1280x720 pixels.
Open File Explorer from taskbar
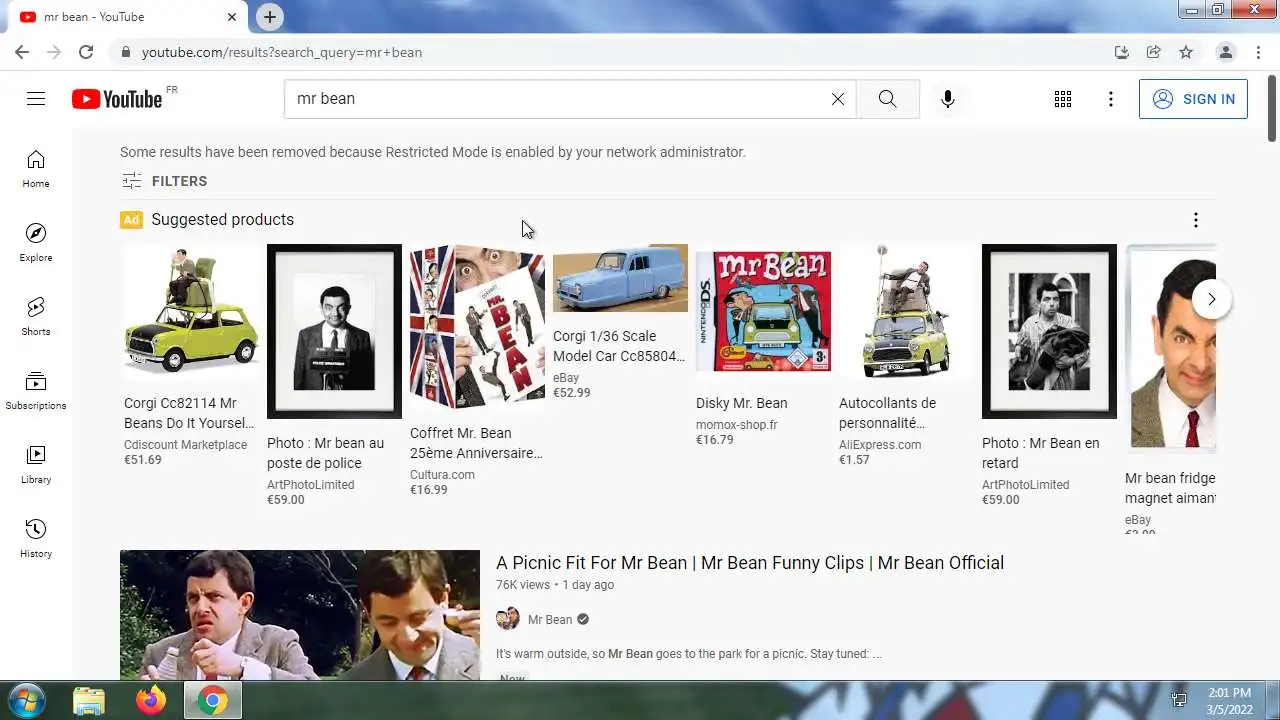[89, 701]
